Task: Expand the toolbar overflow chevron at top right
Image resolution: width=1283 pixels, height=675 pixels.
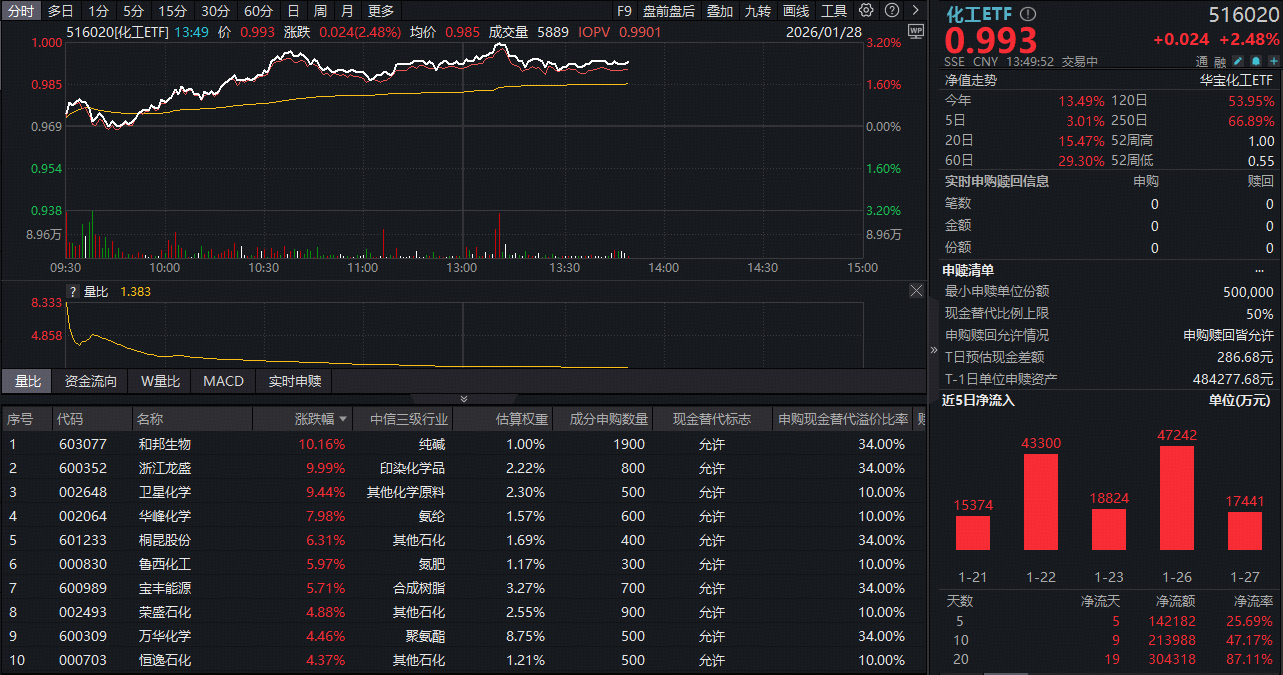Action: pyautogui.click(x=915, y=12)
